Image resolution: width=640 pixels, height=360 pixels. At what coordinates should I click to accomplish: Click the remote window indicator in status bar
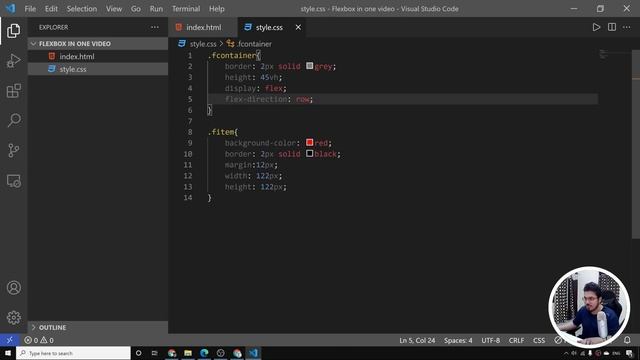(x=9, y=340)
